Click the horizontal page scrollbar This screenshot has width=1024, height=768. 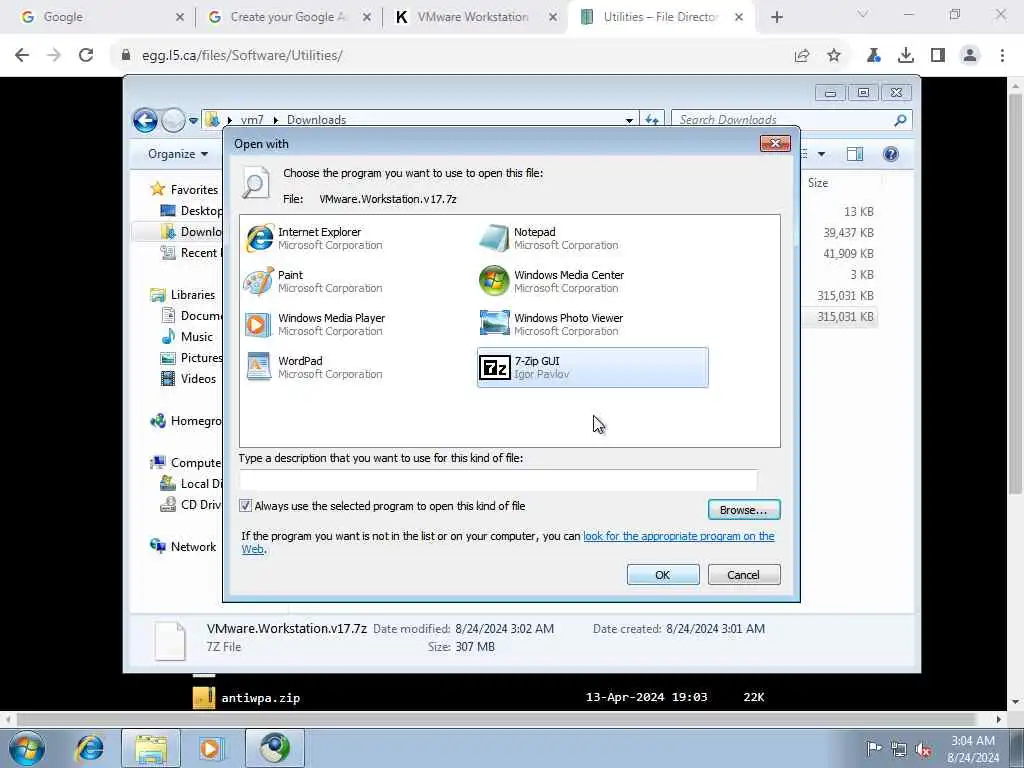496,719
